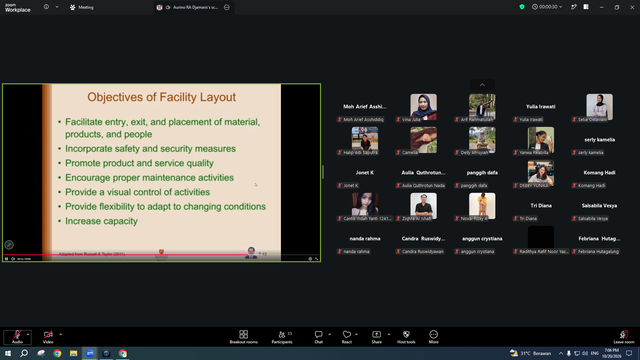Screen dimensions: 640x360
Task: Open weather widget showing 31°C Berawan
Action: tap(530, 353)
